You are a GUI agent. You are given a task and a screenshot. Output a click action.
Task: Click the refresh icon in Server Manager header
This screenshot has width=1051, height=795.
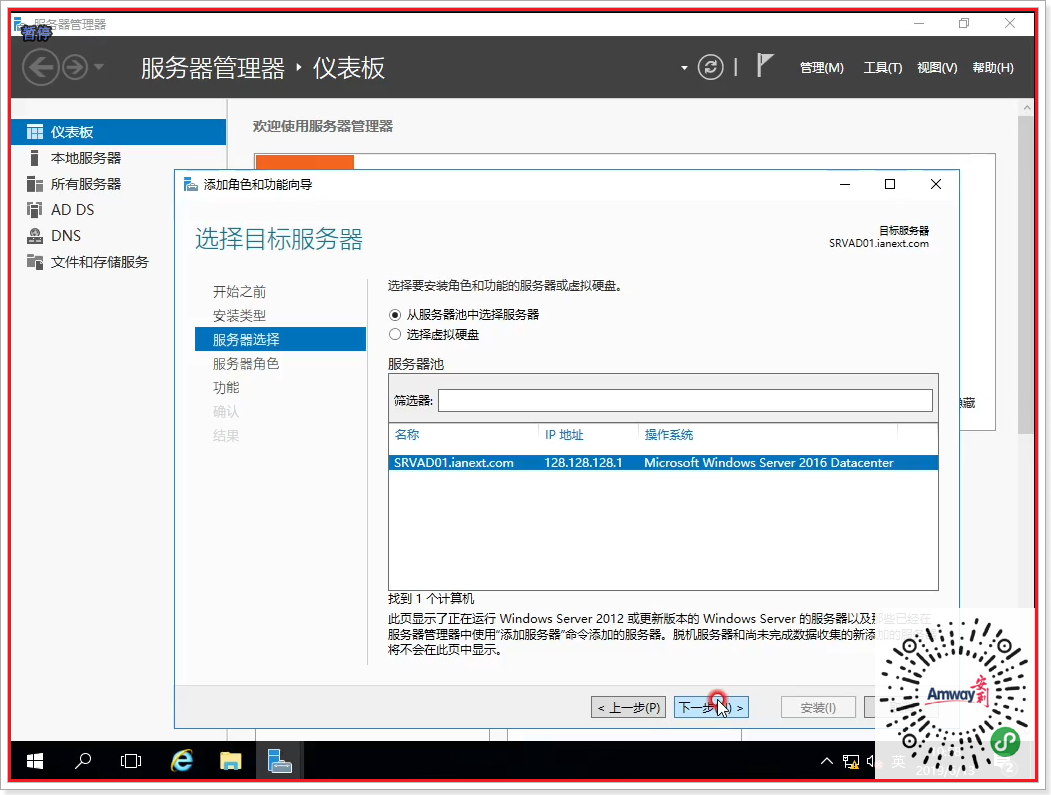tap(710, 67)
